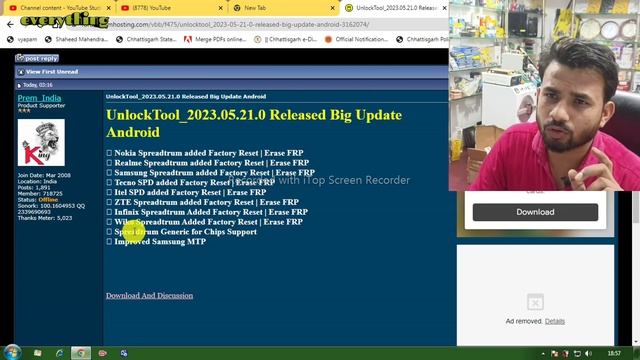Image resolution: width=640 pixels, height=360 pixels.
Task: Switch to the New Tab tab
Action: point(284,8)
